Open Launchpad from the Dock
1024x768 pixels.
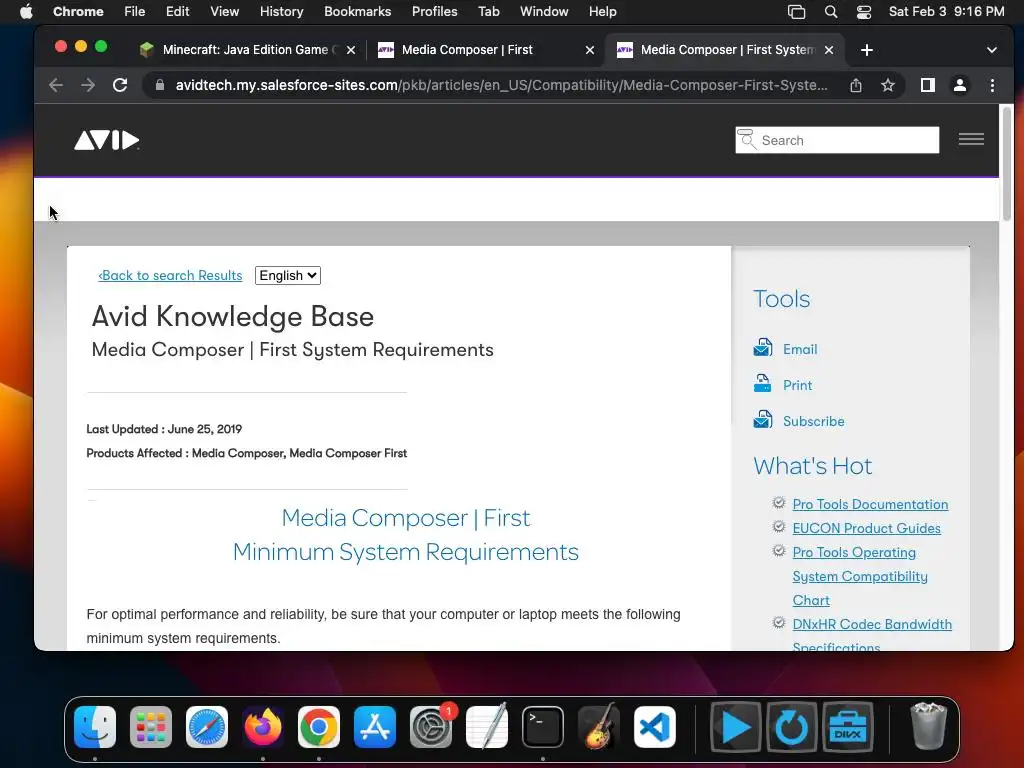tap(151, 727)
